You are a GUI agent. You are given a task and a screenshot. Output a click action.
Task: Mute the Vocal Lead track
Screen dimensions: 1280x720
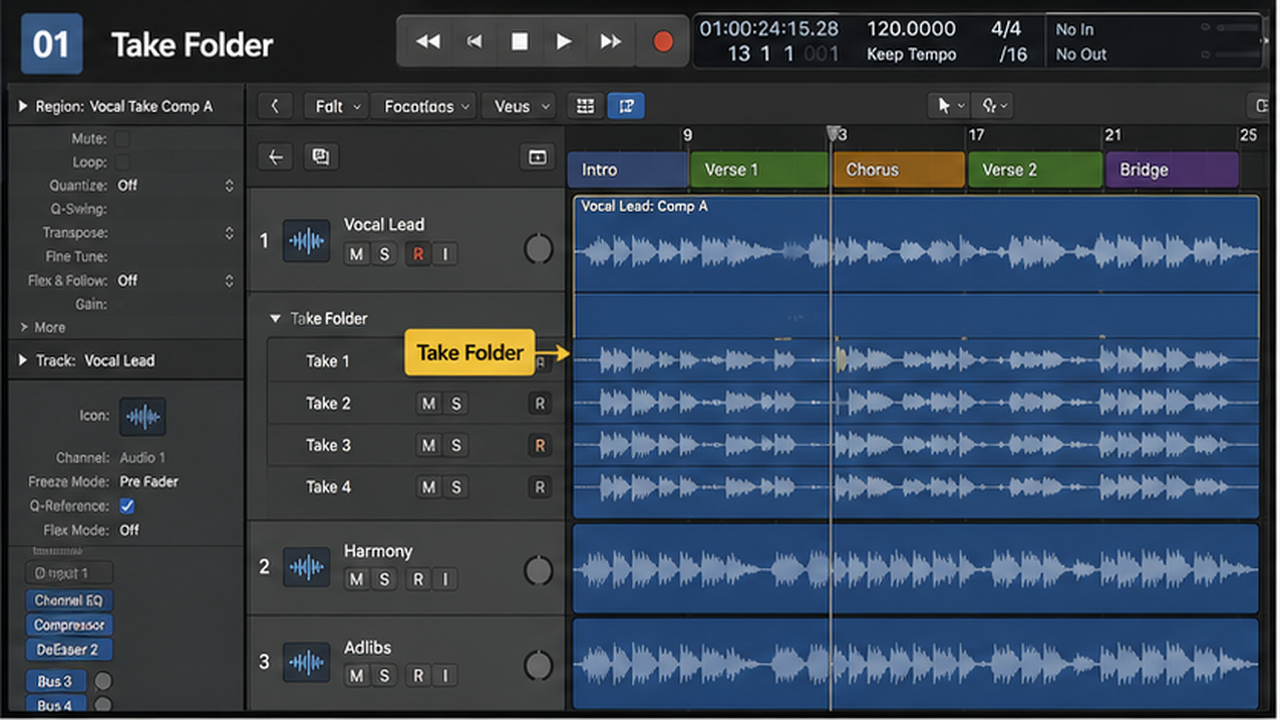click(356, 254)
